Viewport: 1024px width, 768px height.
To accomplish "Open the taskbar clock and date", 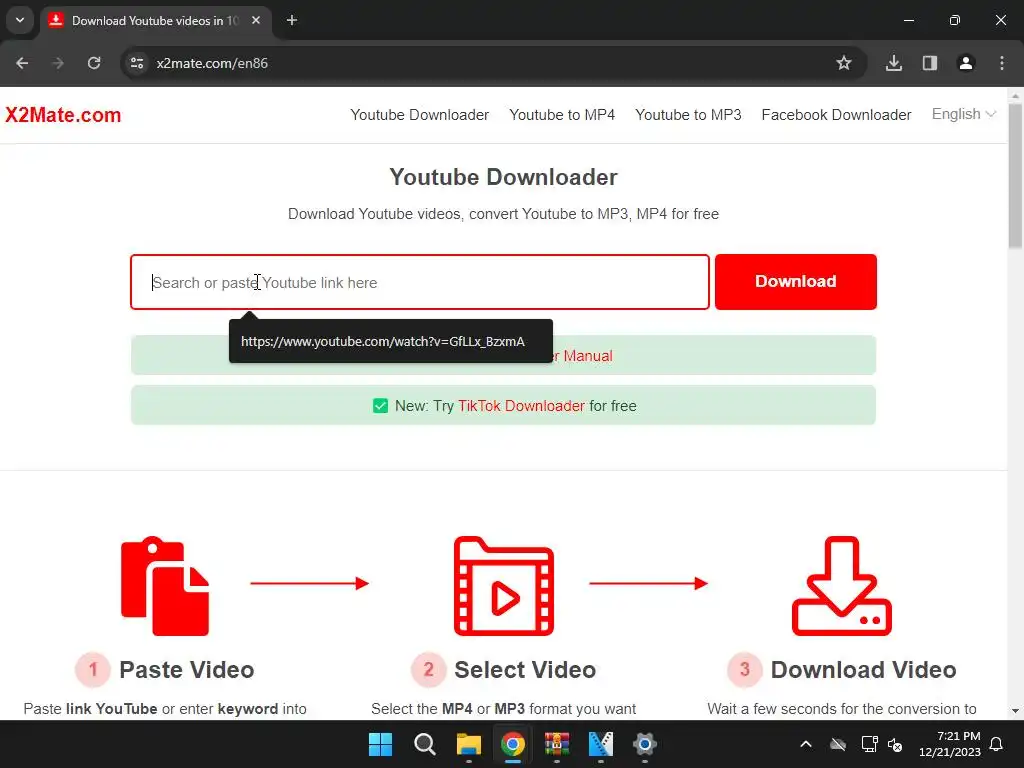I will pyautogui.click(x=950, y=744).
